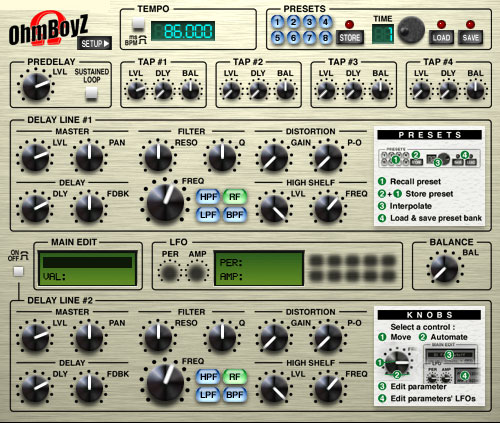Enable HPF filter on Delay Line #1
The height and width of the screenshot is (423, 500).
pos(208,197)
